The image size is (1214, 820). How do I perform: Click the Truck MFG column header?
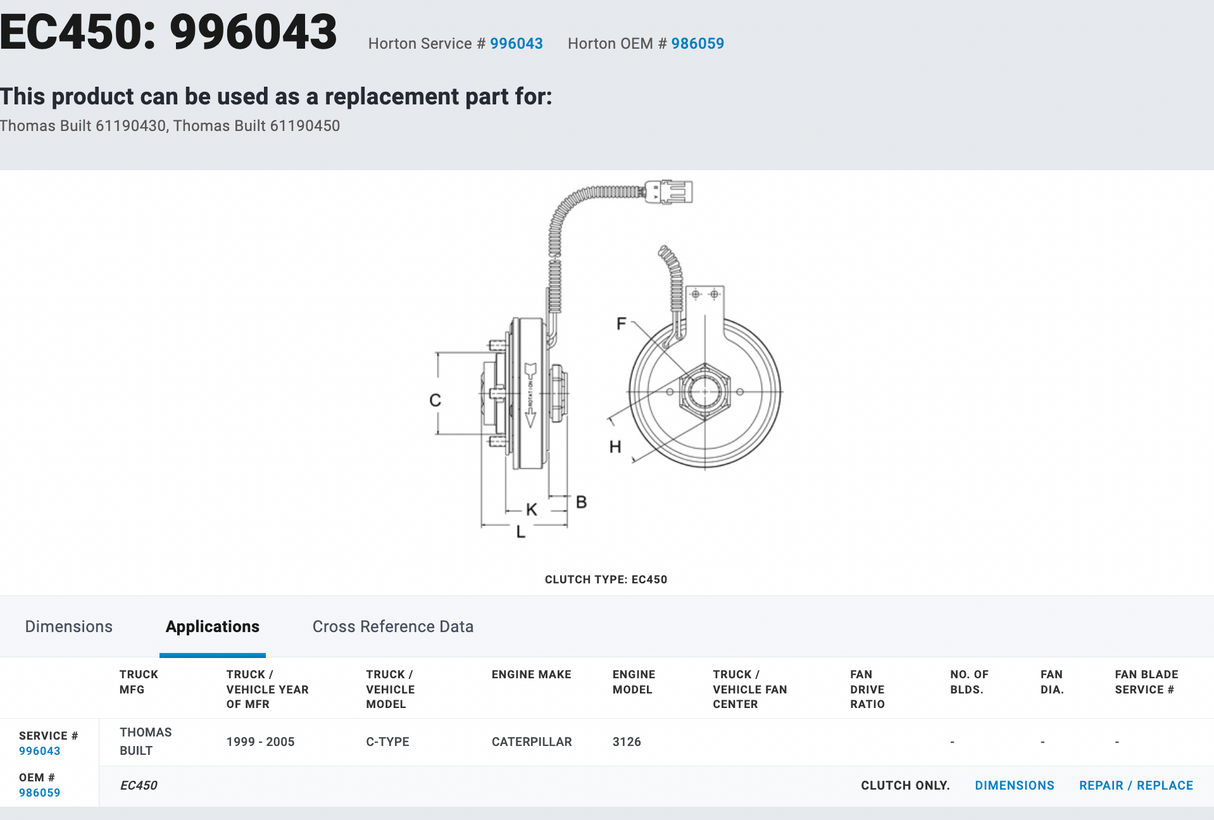(139, 682)
